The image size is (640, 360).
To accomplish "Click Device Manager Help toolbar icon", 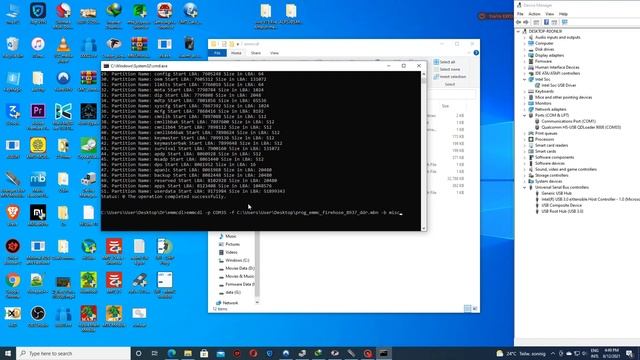I will pos(546,22).
